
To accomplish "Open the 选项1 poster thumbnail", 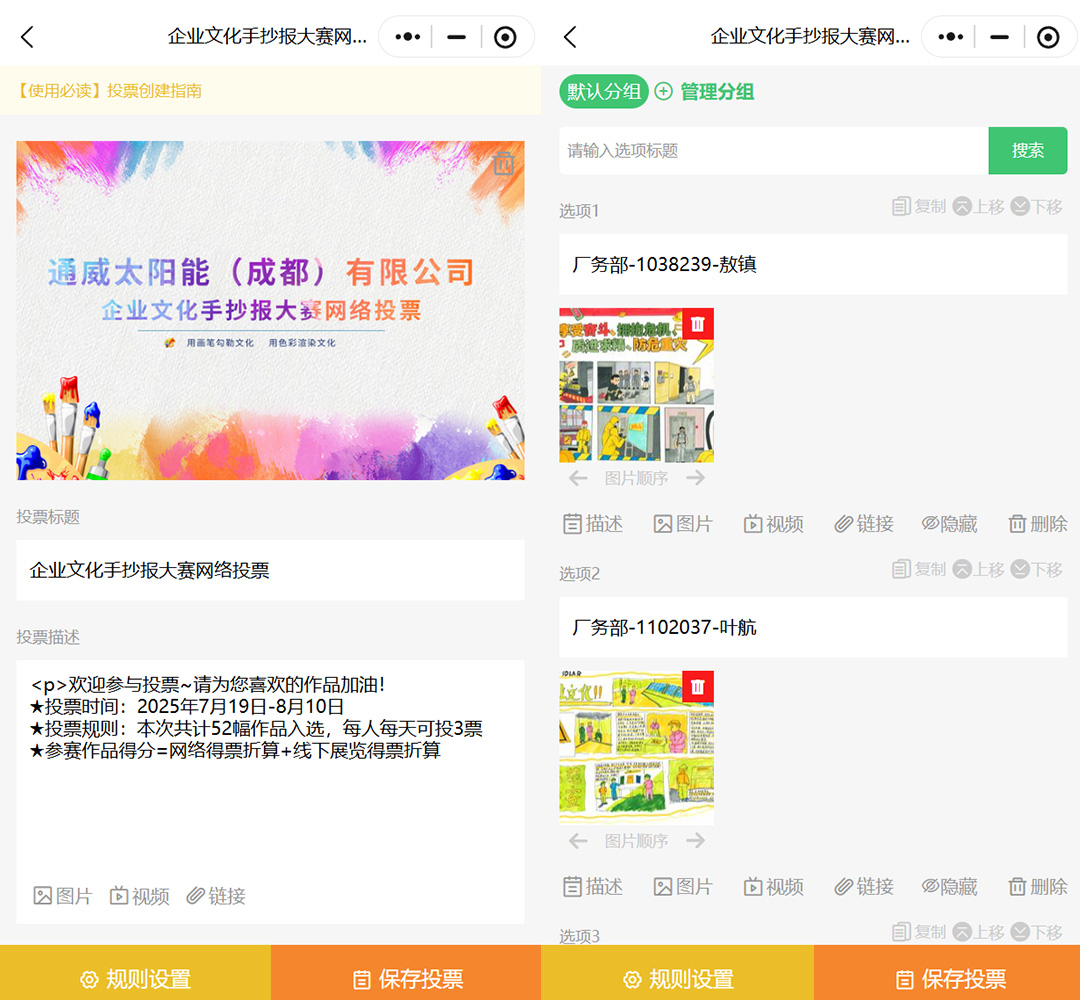I will tap(636, 385).
